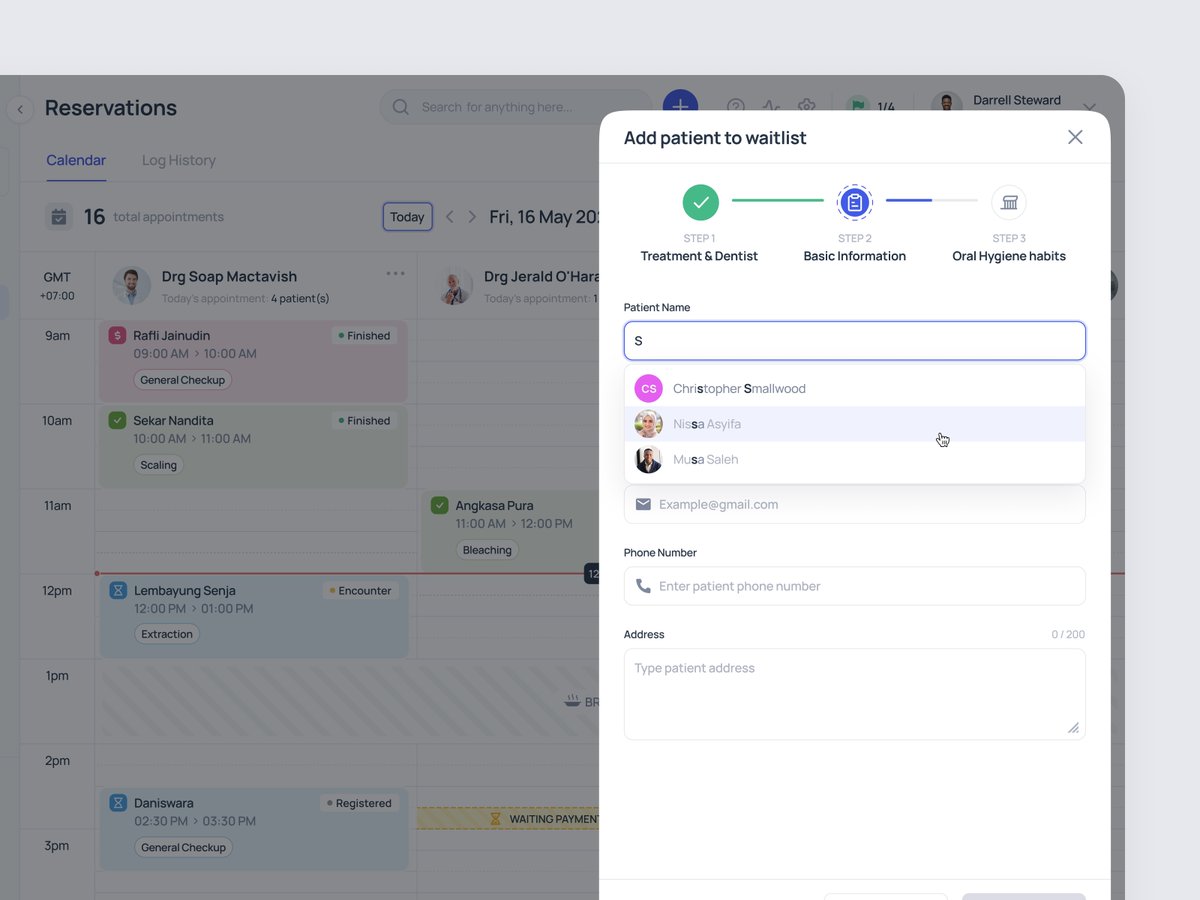Click the Enter patient phone number field

point(855,586)
